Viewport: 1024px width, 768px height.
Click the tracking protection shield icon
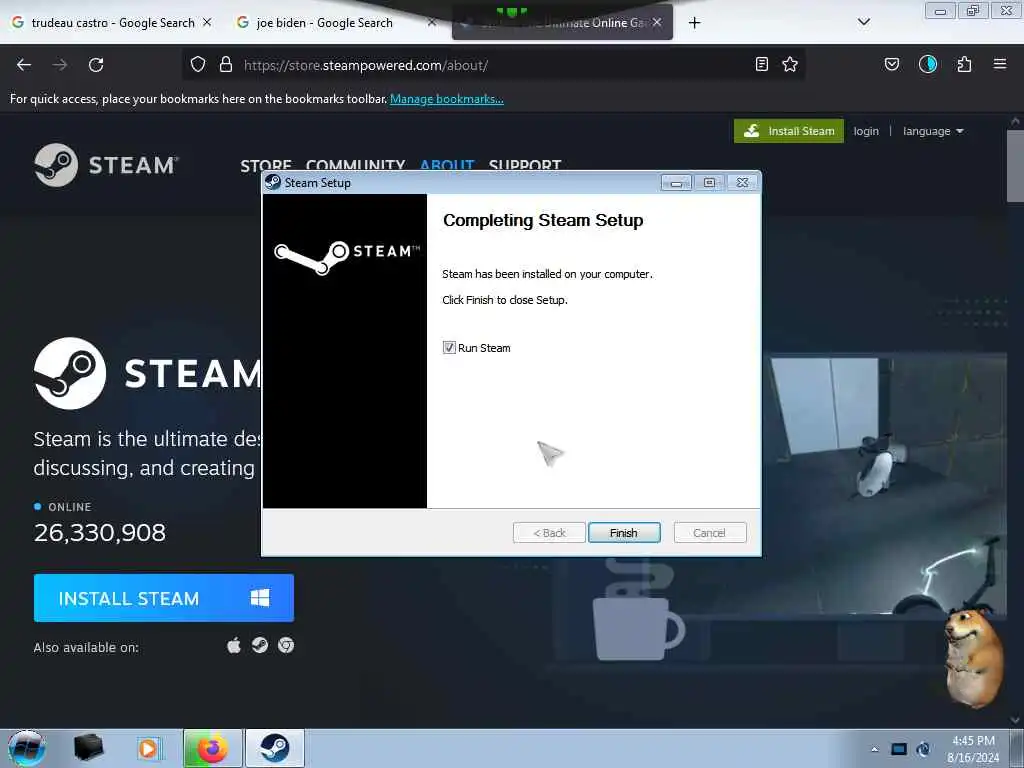point(198,64)
